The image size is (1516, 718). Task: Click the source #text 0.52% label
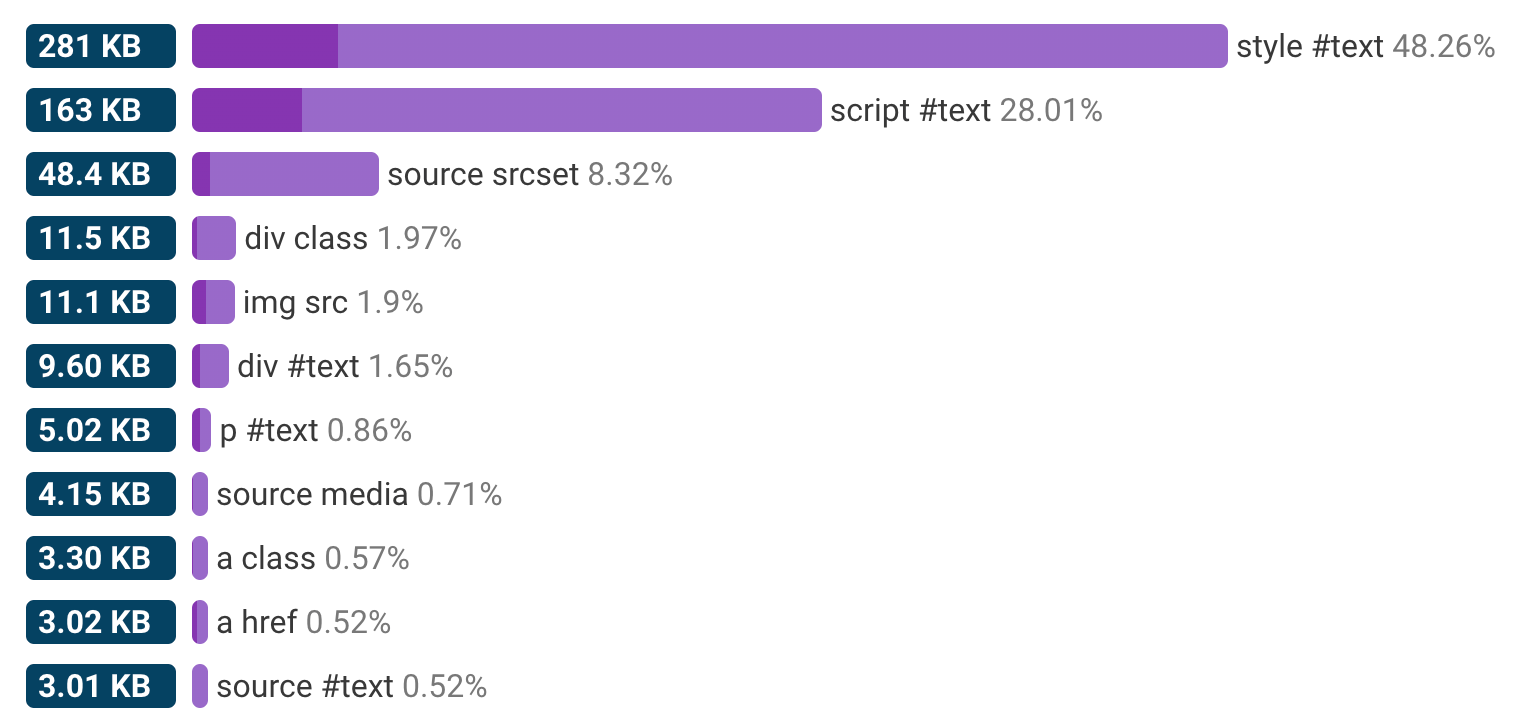(x=352, y=686)
